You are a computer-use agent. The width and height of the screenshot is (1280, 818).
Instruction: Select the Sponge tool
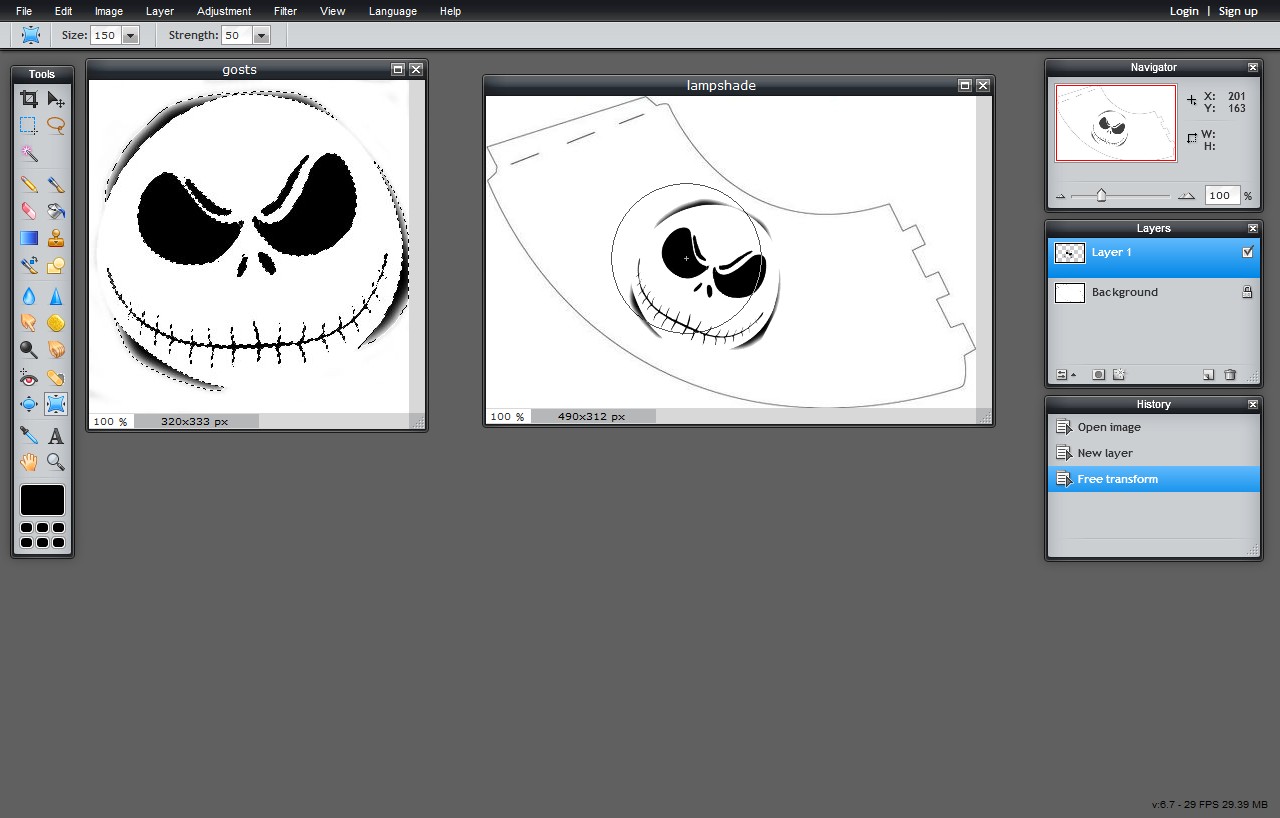tap(56, 323)
